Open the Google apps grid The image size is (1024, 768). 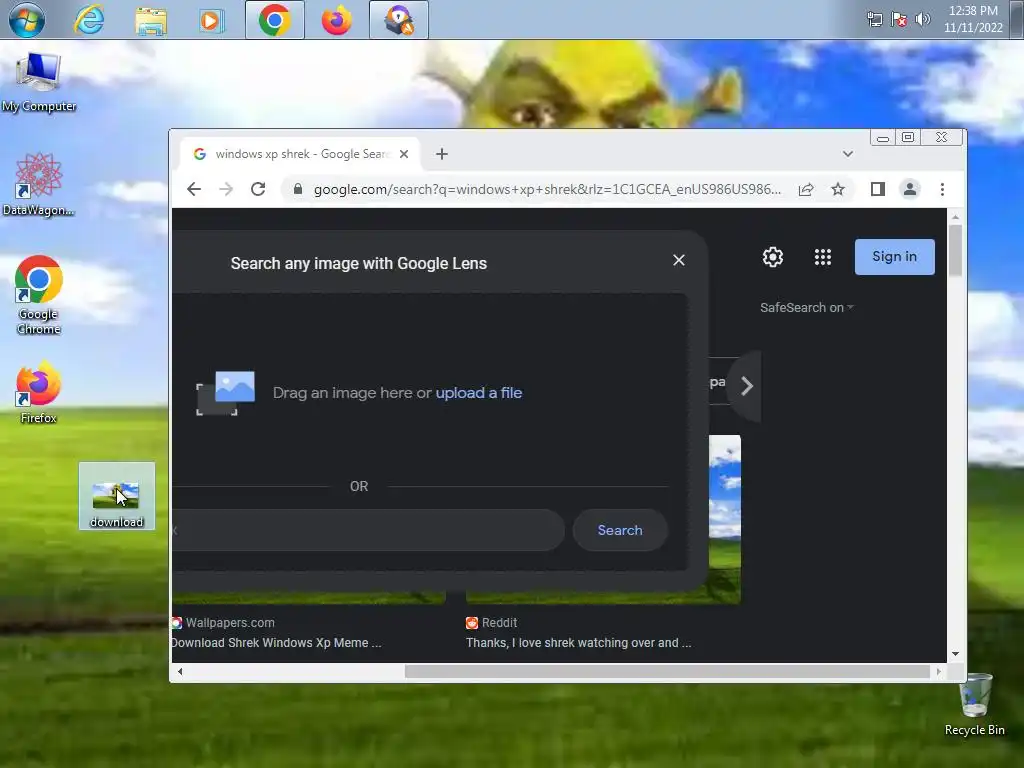coord(823,257)
